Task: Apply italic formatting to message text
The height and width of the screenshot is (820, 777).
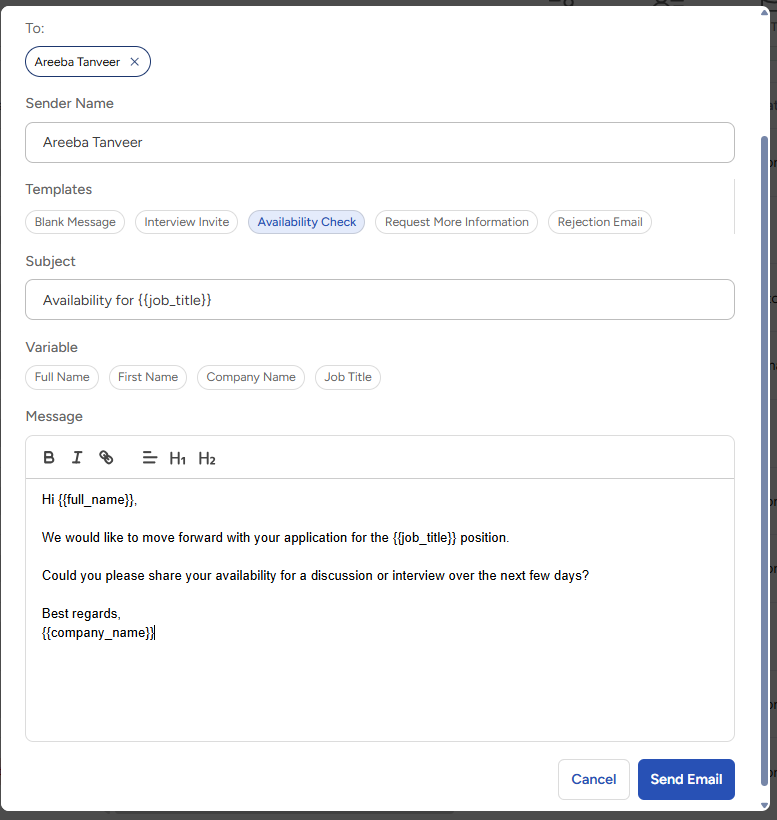Action: 77,458
